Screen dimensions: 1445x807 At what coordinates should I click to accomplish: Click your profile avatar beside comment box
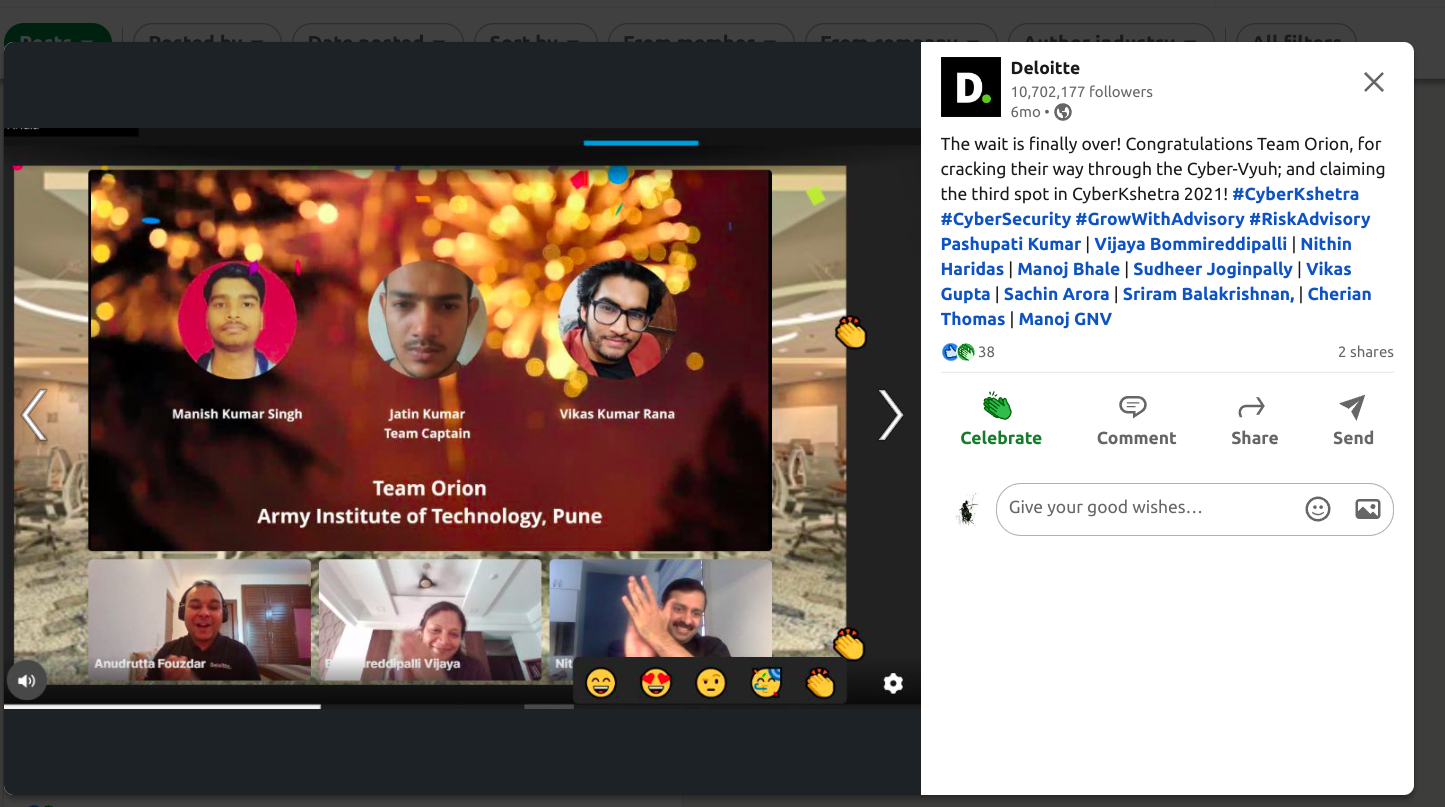[966, 510]
